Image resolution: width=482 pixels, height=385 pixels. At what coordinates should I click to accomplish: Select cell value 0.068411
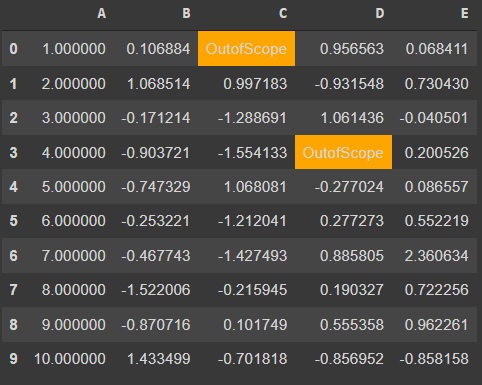tap(437, 49)
